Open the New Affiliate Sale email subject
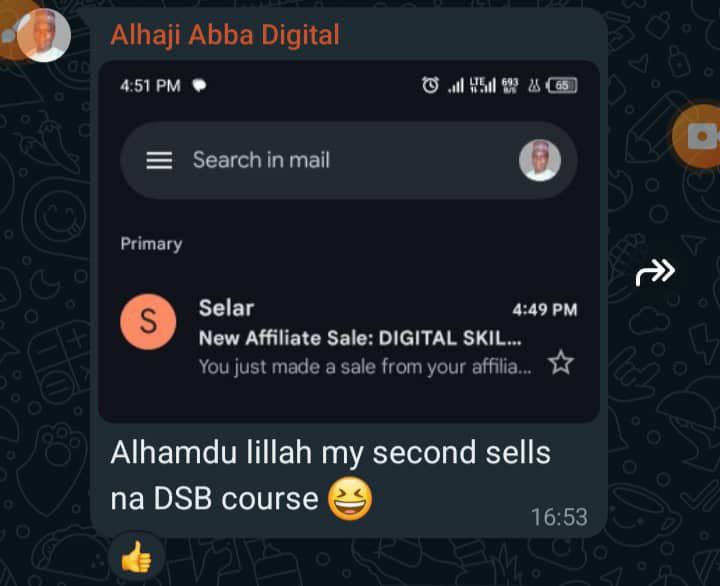 (x=360, y=338)
